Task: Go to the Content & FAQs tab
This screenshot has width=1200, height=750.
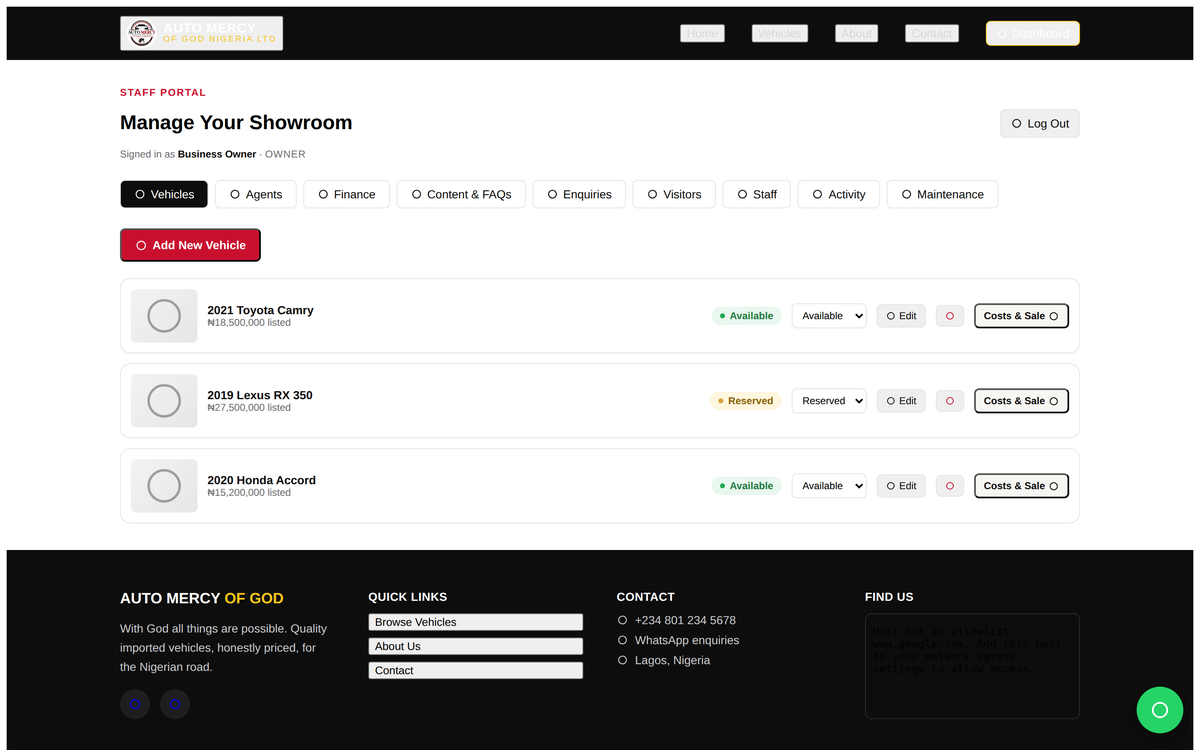Action: coord(462,194)
